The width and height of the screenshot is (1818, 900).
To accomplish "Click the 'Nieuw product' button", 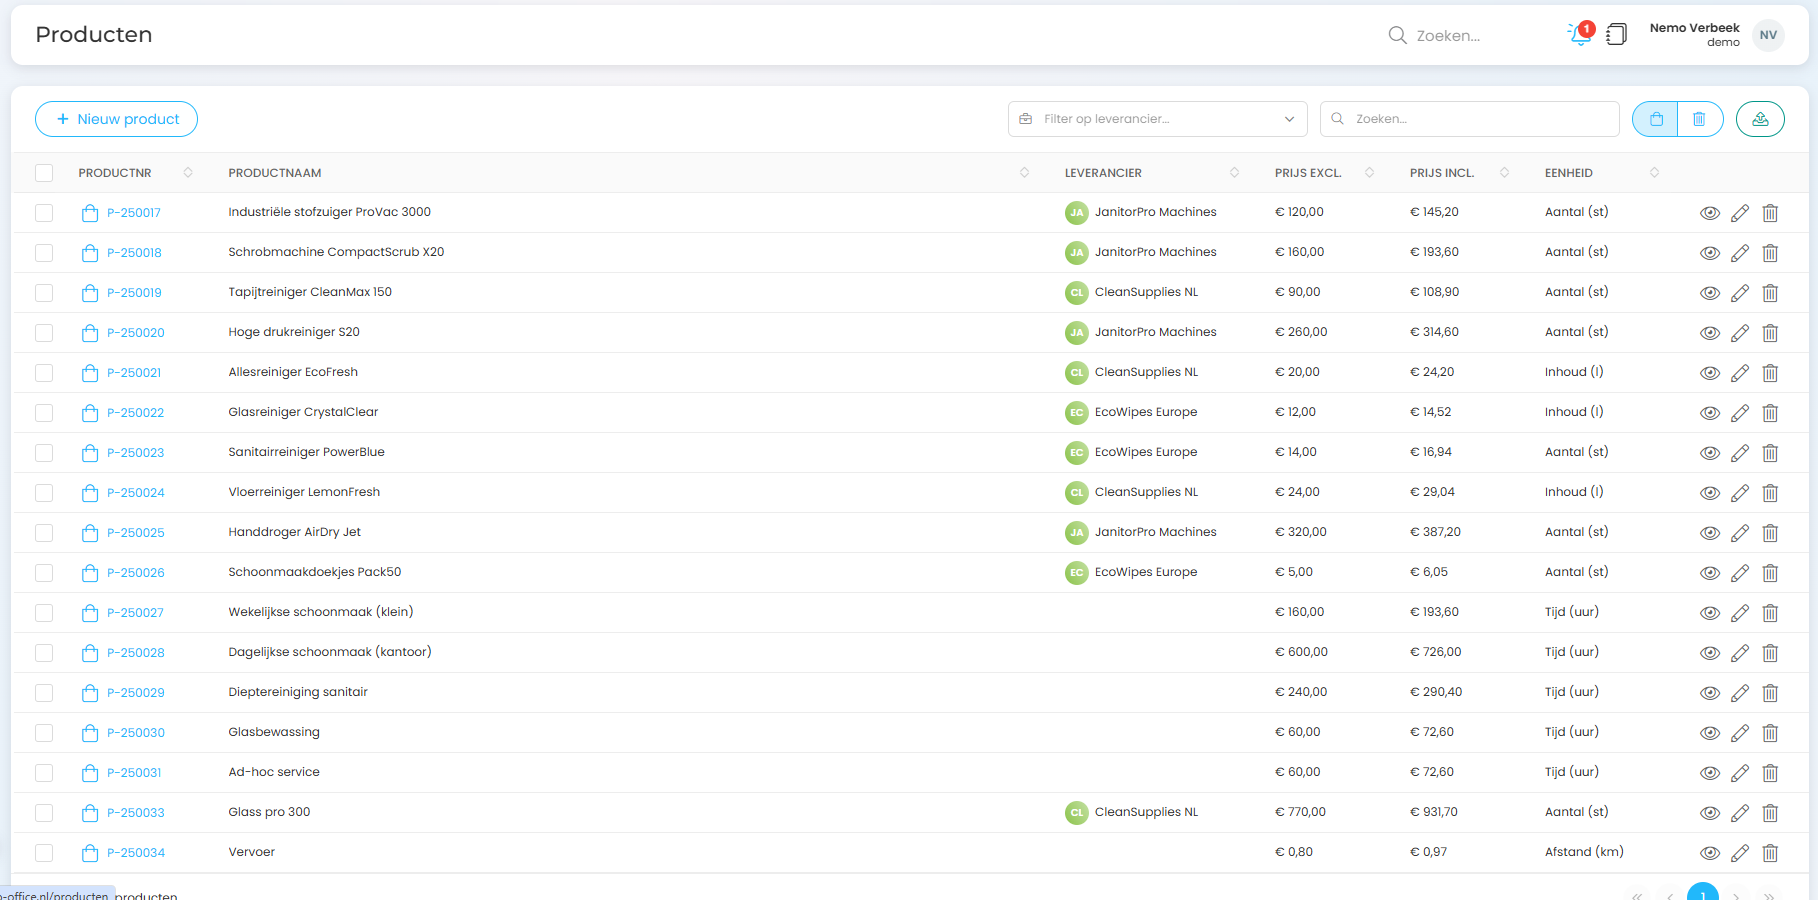I will tap(117, 119).
